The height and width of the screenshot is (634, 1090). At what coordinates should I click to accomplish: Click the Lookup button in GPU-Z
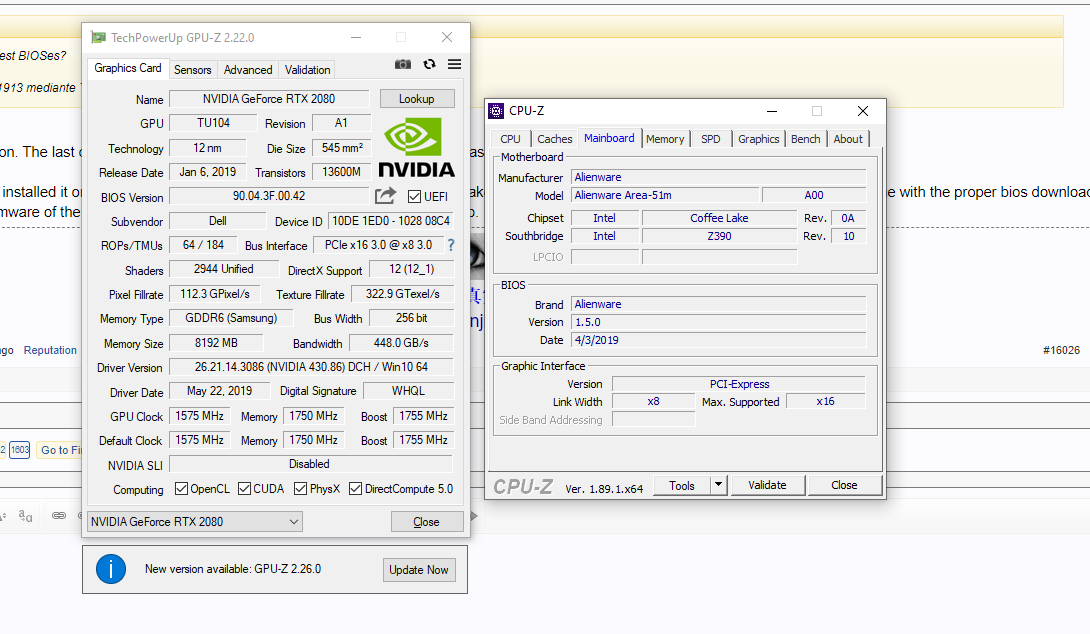[x=417, y=99]
